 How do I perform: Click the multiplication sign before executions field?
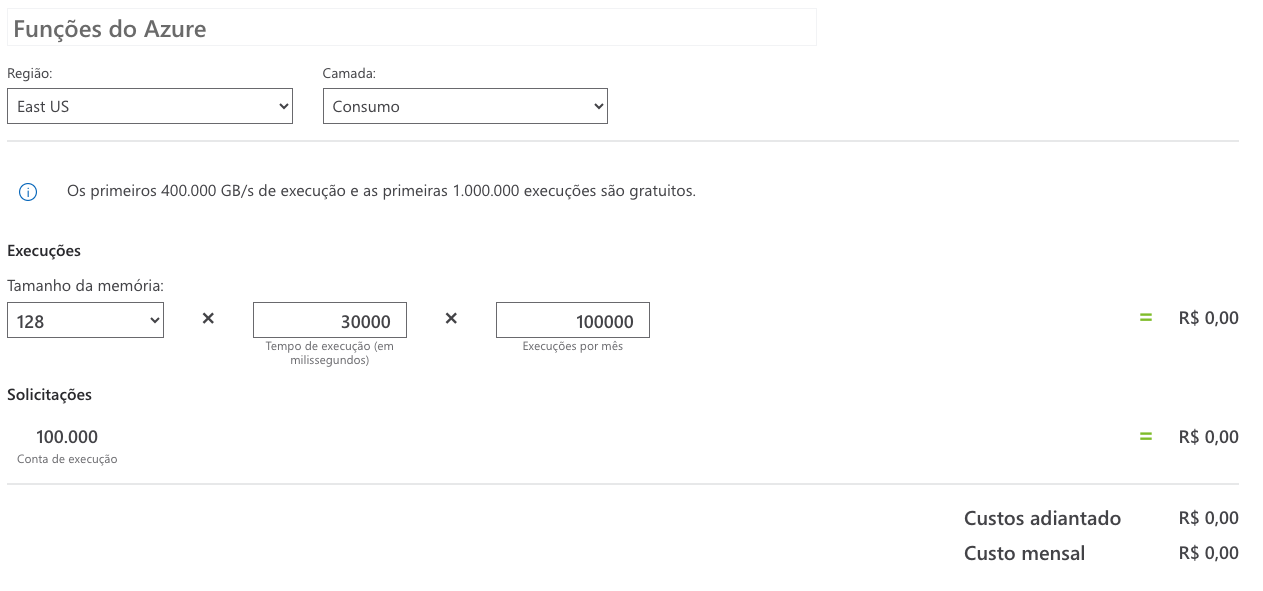tap(451, 319)
